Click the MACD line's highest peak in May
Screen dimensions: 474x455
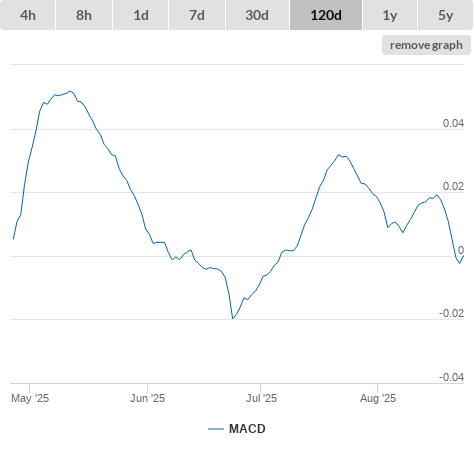coord(70,91)
